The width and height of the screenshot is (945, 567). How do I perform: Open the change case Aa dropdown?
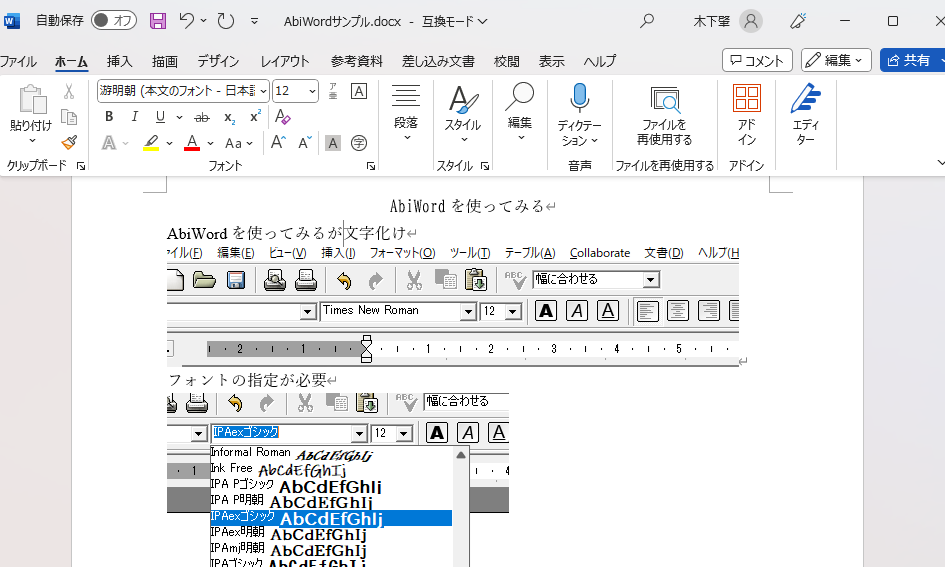point(239,143)
